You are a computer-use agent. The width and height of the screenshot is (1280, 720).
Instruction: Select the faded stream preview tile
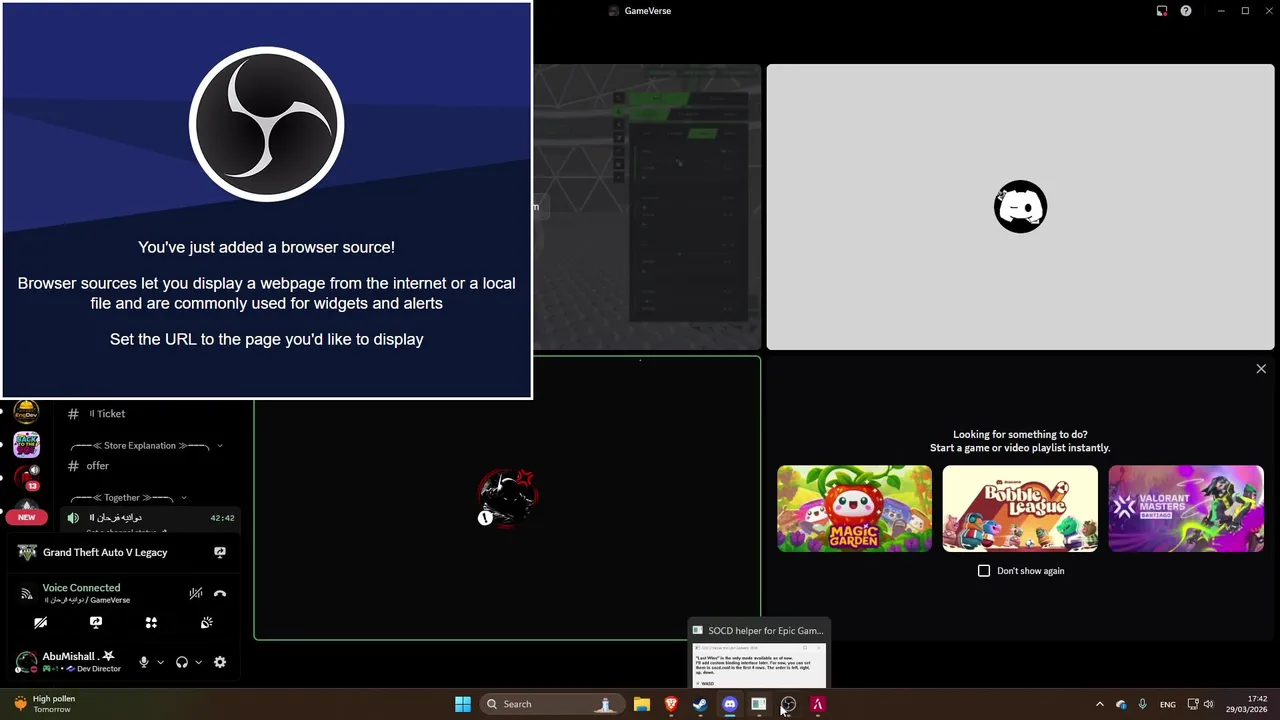[x=647, y=207]
